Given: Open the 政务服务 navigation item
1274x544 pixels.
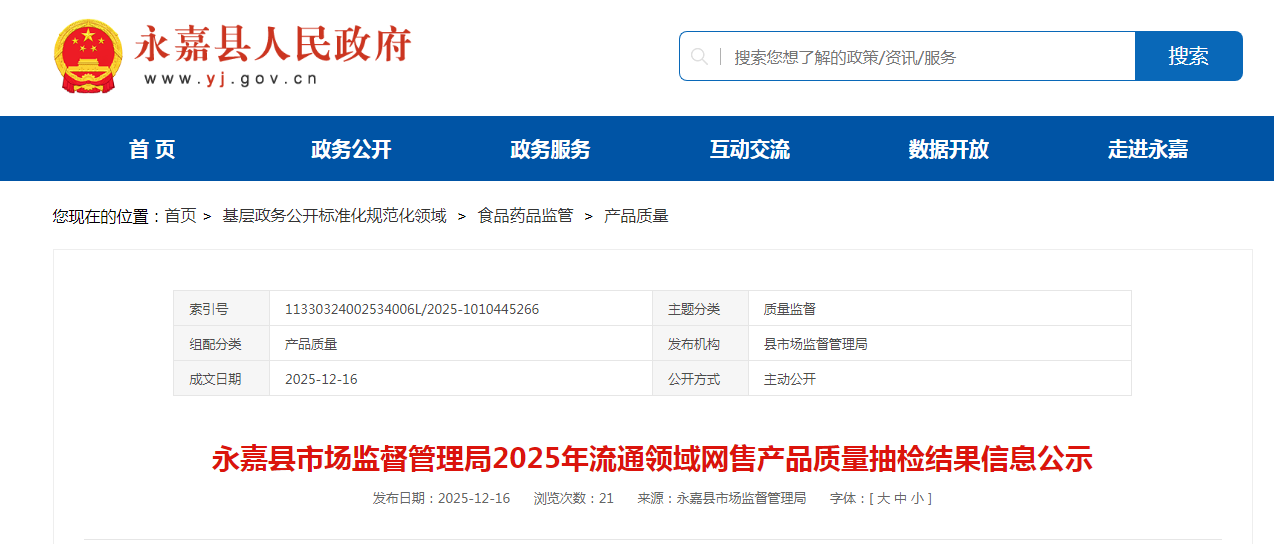Looking at the screenshot, I should 550,149.
